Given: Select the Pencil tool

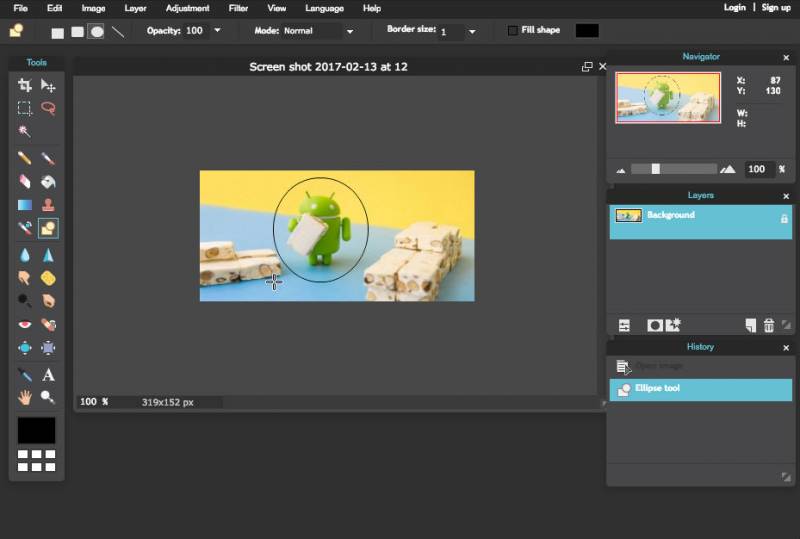Looking at the screenshot, I should (24, 158).
